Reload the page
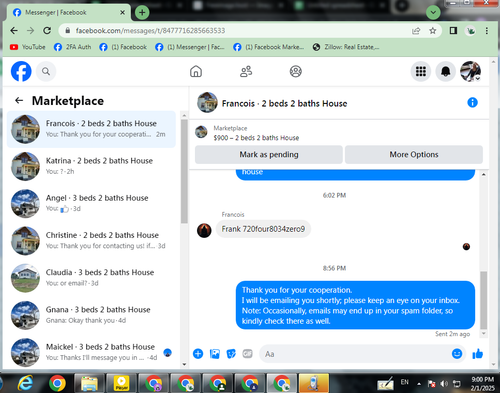The image size is (500, 393). pos(47,31)
